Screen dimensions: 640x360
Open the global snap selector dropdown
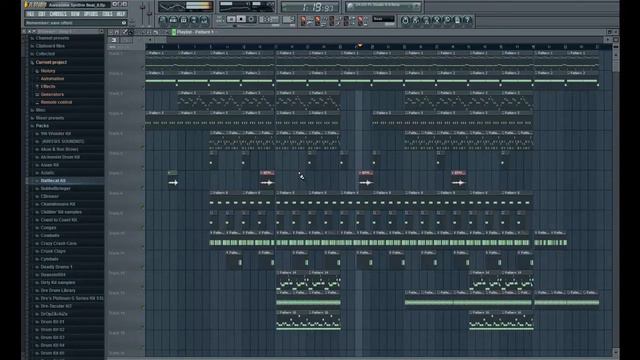pos(383,19)
